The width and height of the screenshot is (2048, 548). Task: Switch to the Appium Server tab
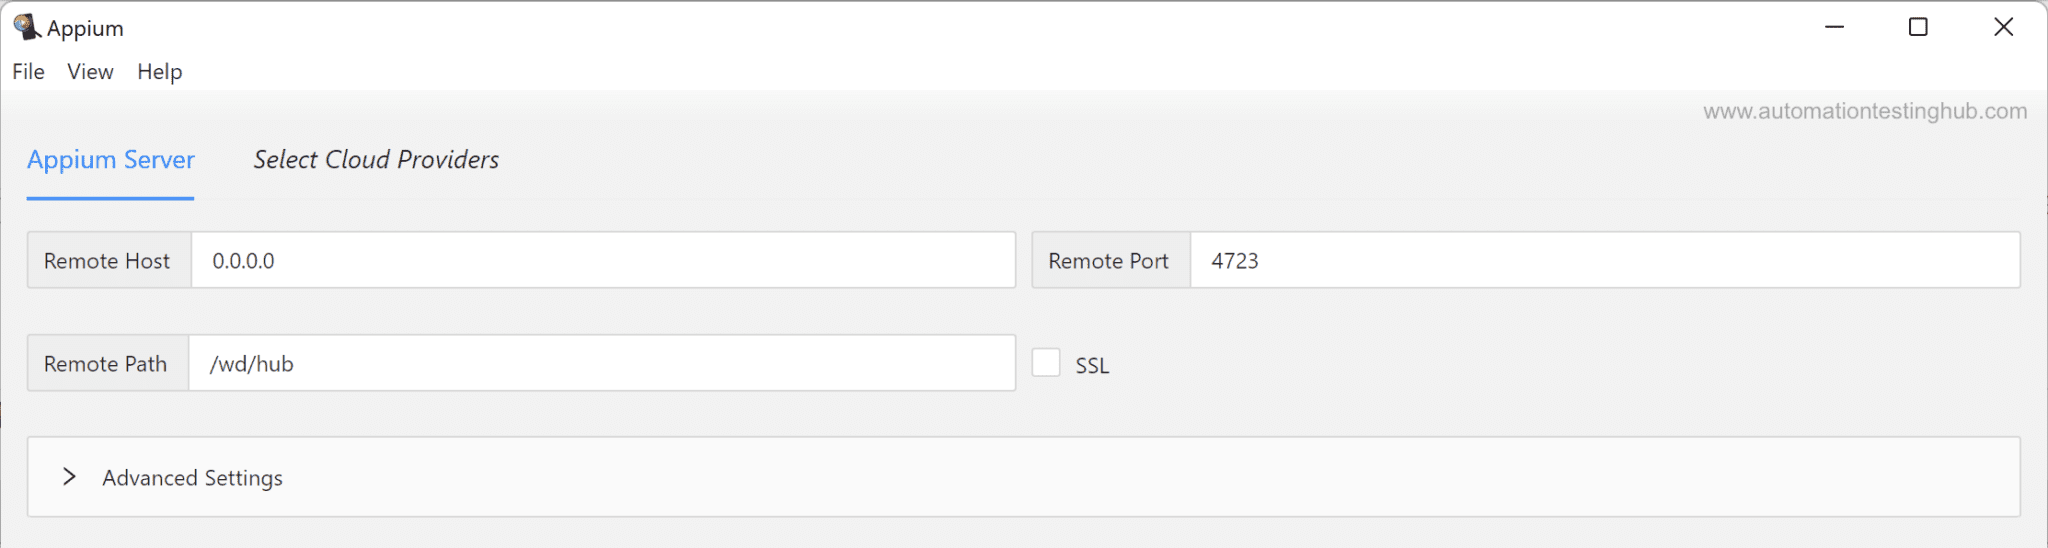click(111, 160)
